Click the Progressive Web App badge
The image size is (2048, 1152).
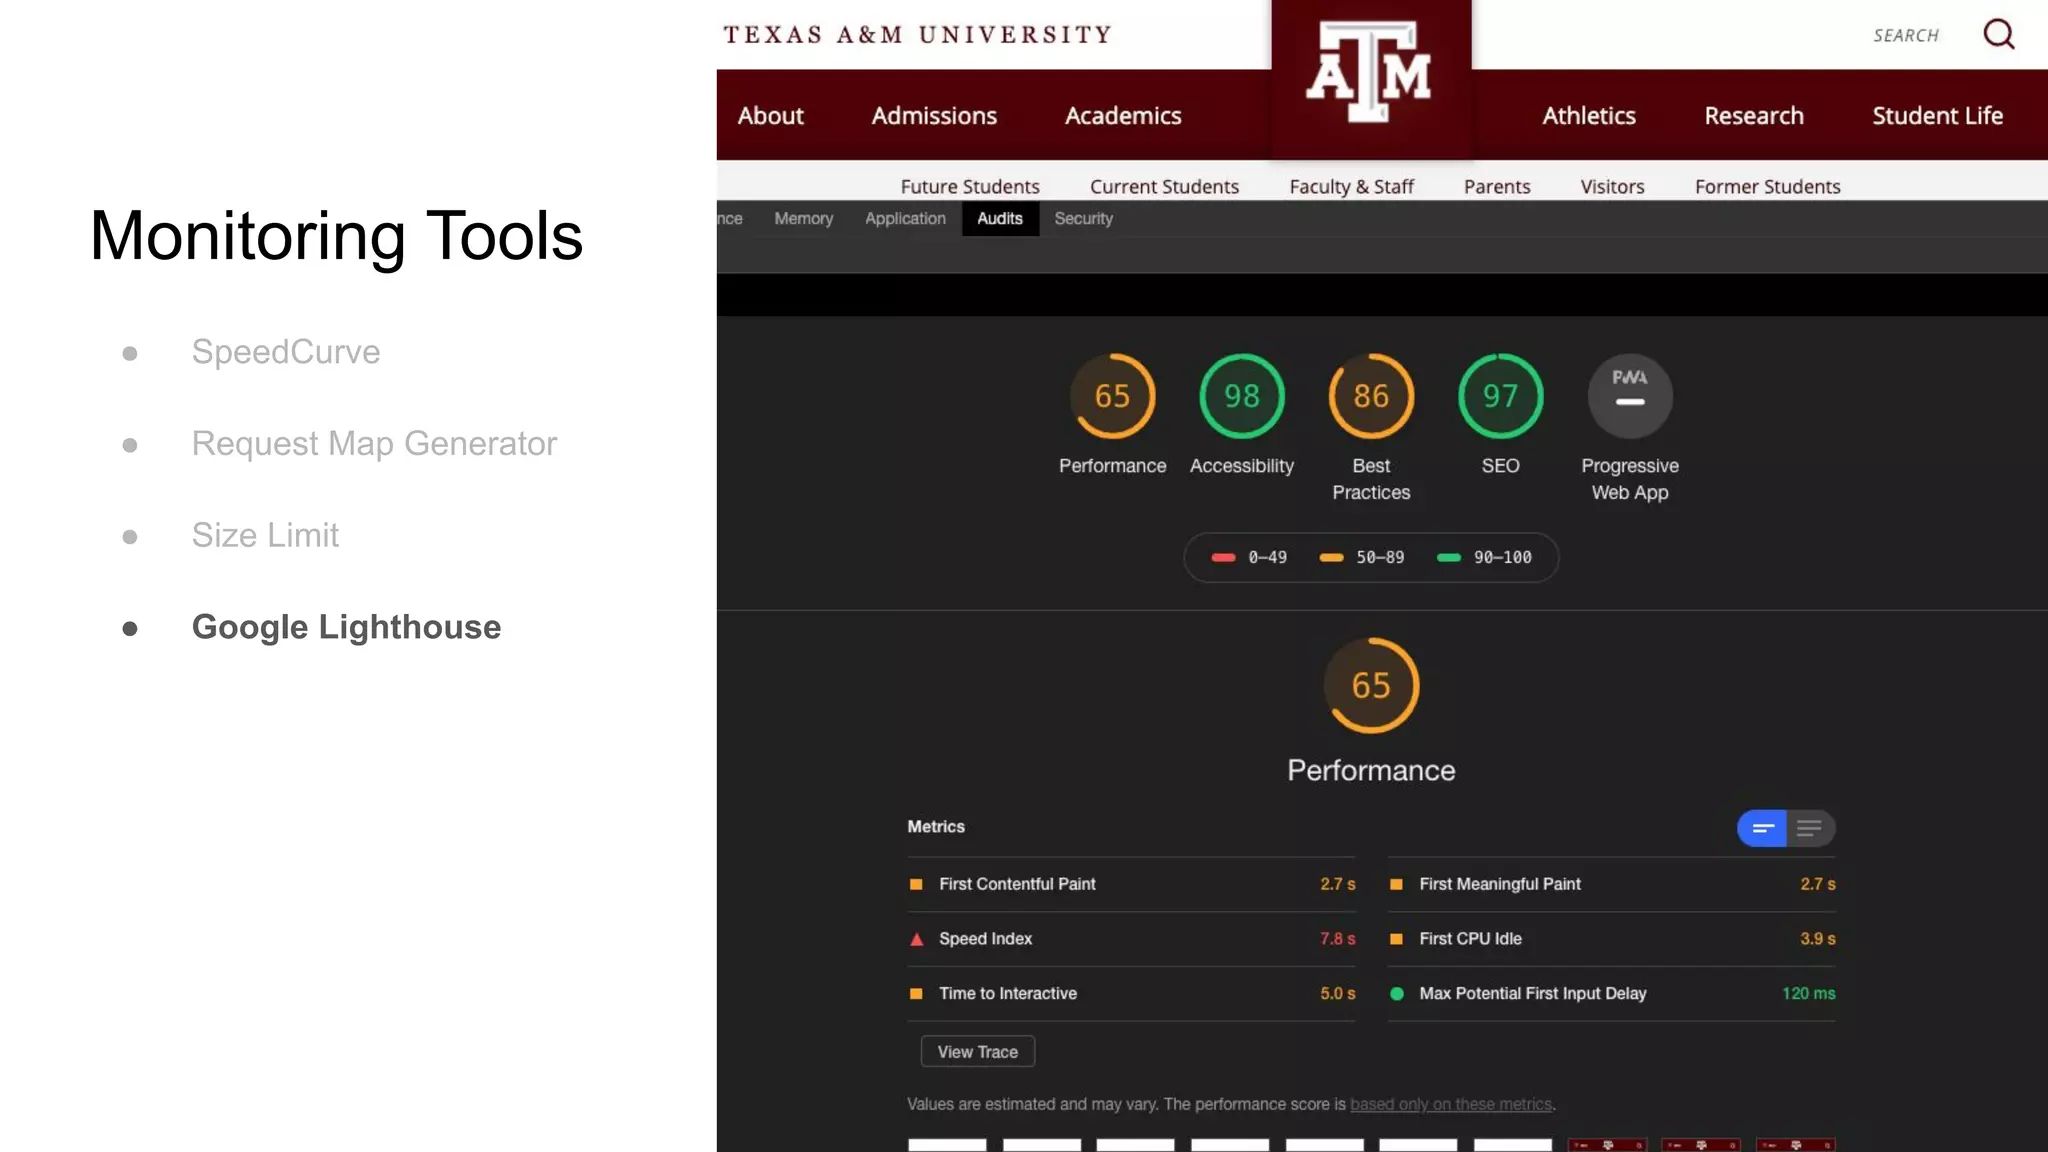[1629, 396]
